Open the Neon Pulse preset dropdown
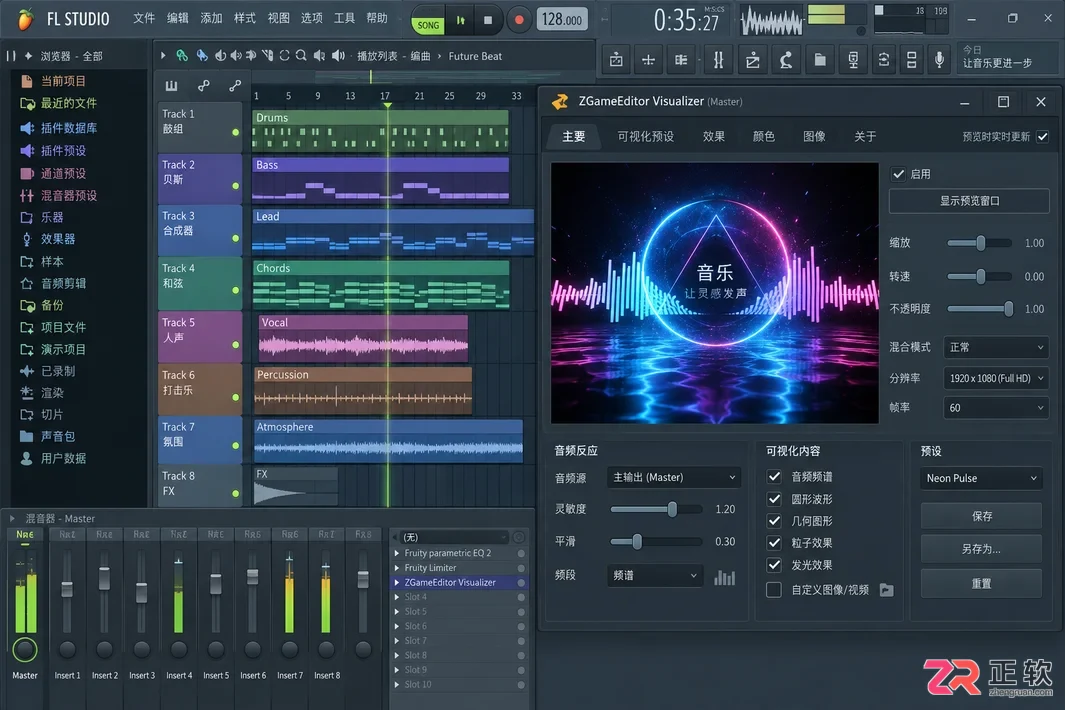 pyautogui.click(x=981, y=478)
